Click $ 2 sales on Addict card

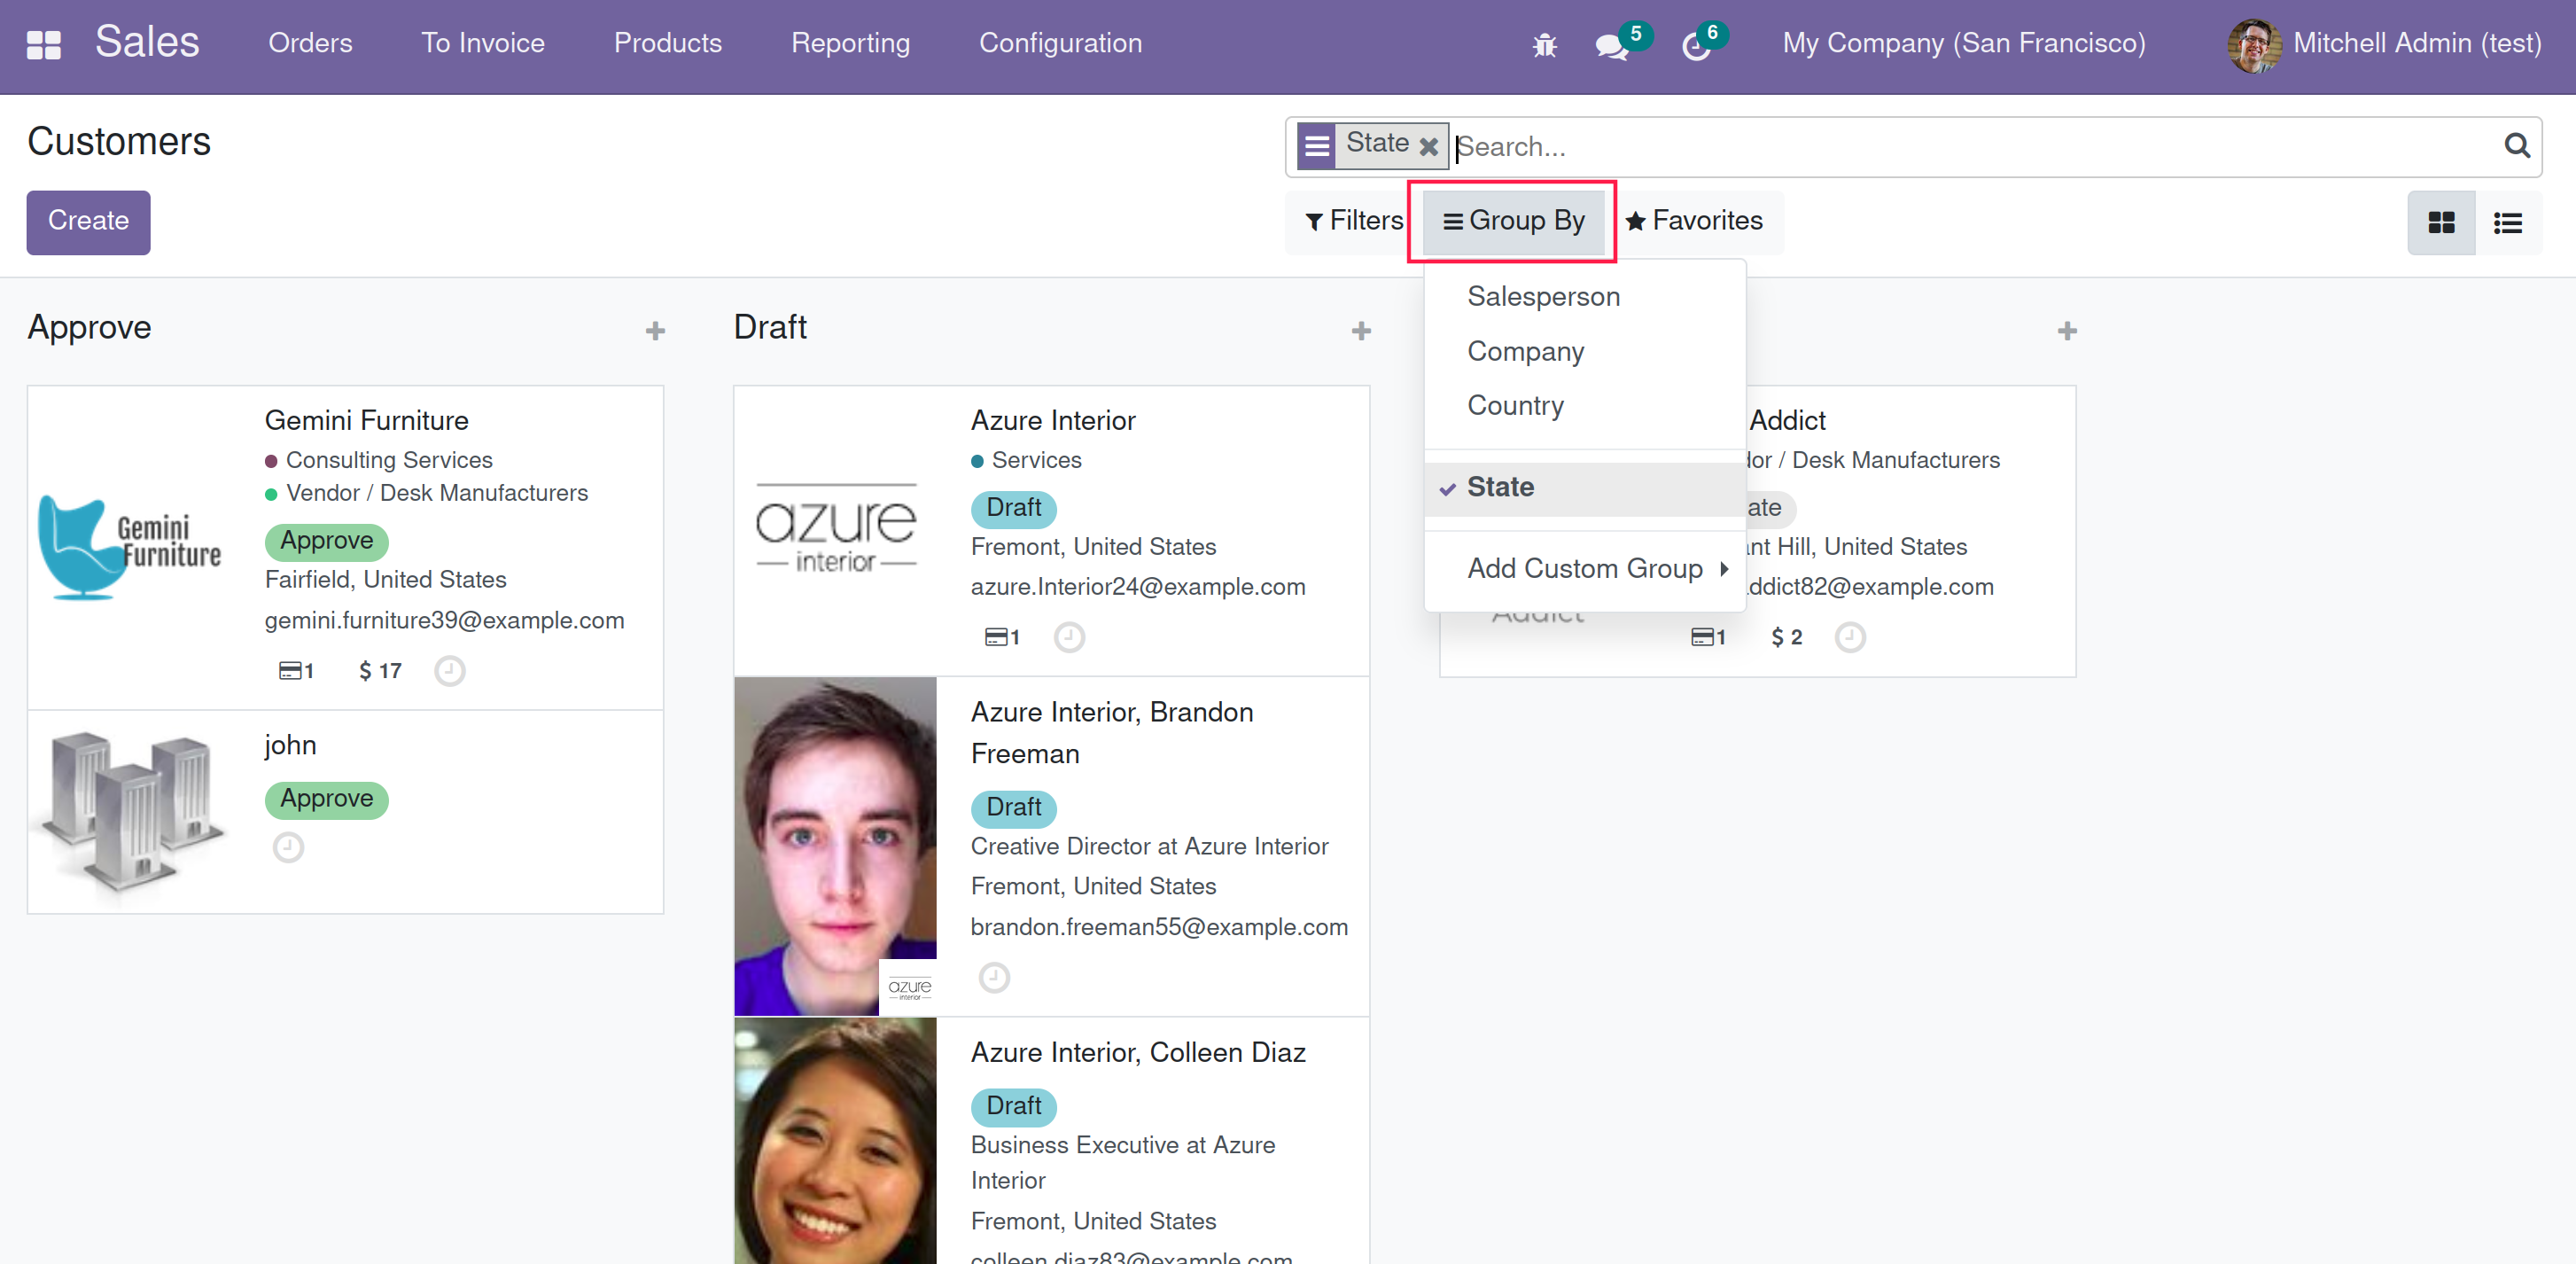1786,637
